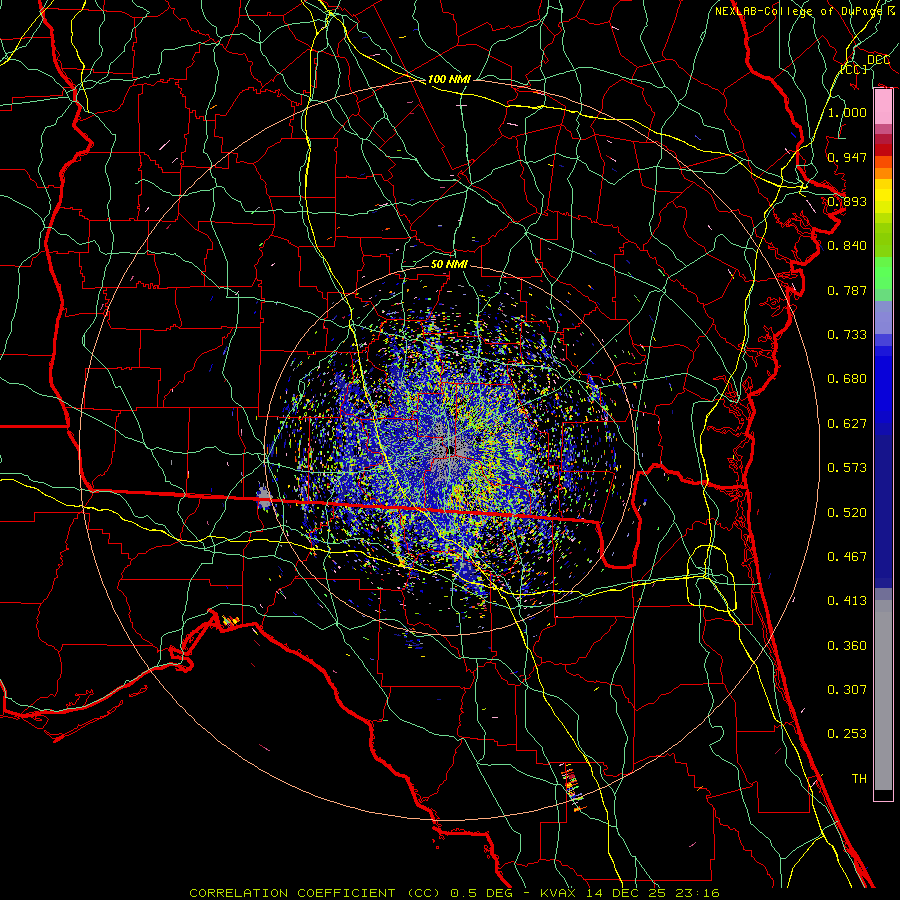Image resolution: width=900 pixels, height=900 pixels.
Task: Click the 0.947 legend value
Action: [847, 157]
